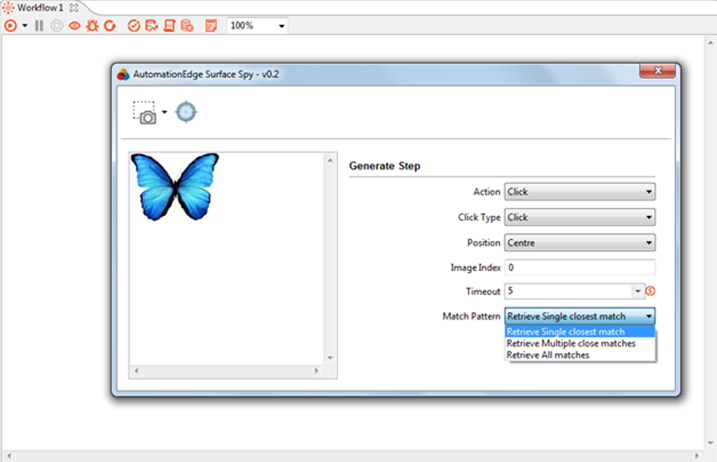Click the database impact analysis icon

(x=151, y=26)
